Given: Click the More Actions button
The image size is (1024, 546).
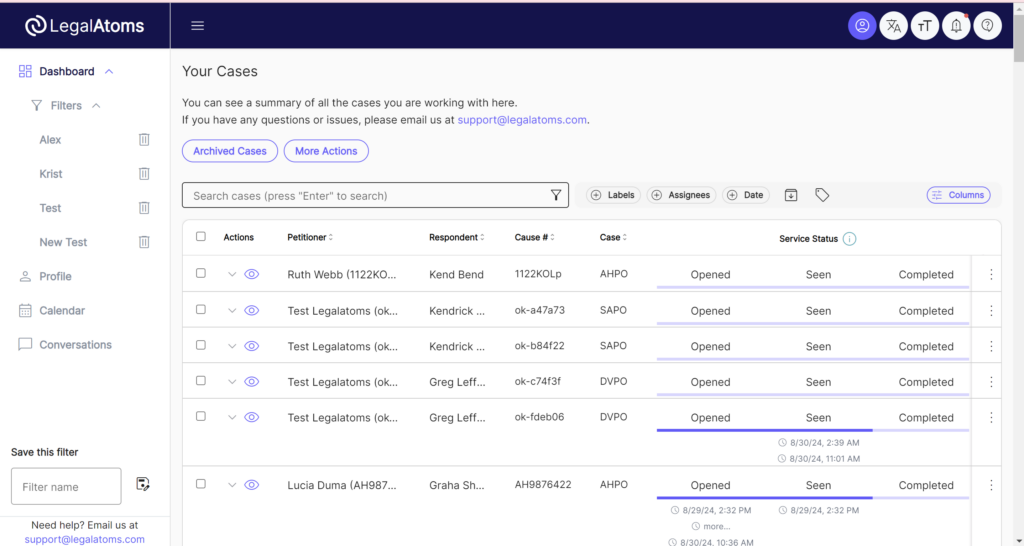Looking at the screenshot, I should point(326,151).
